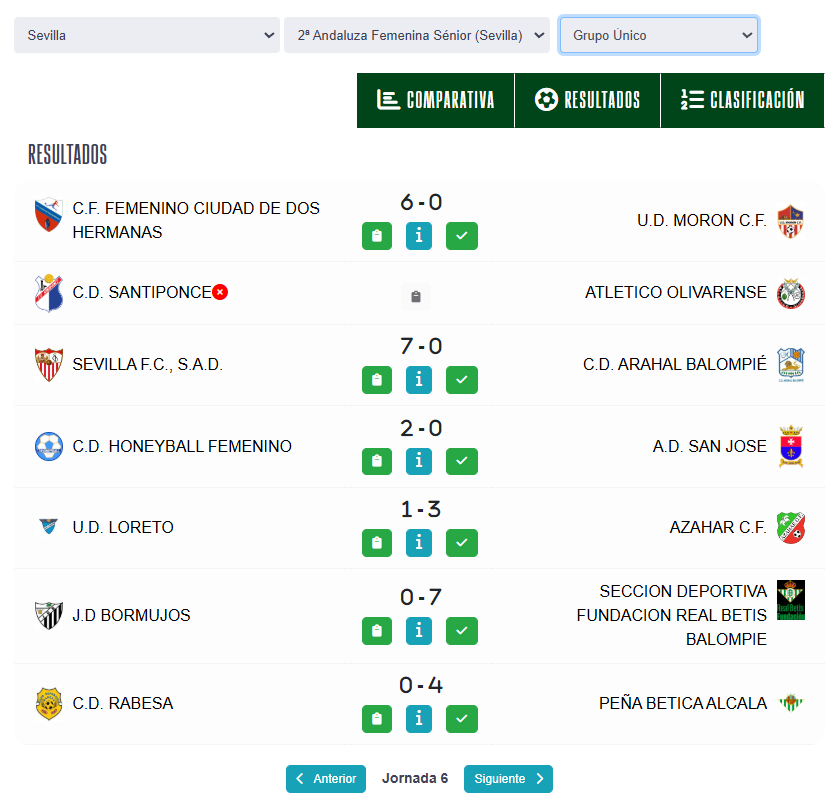Switch to the Comparativa tab
This screenshot has height=802, width=827.
(x=436, y=100)
